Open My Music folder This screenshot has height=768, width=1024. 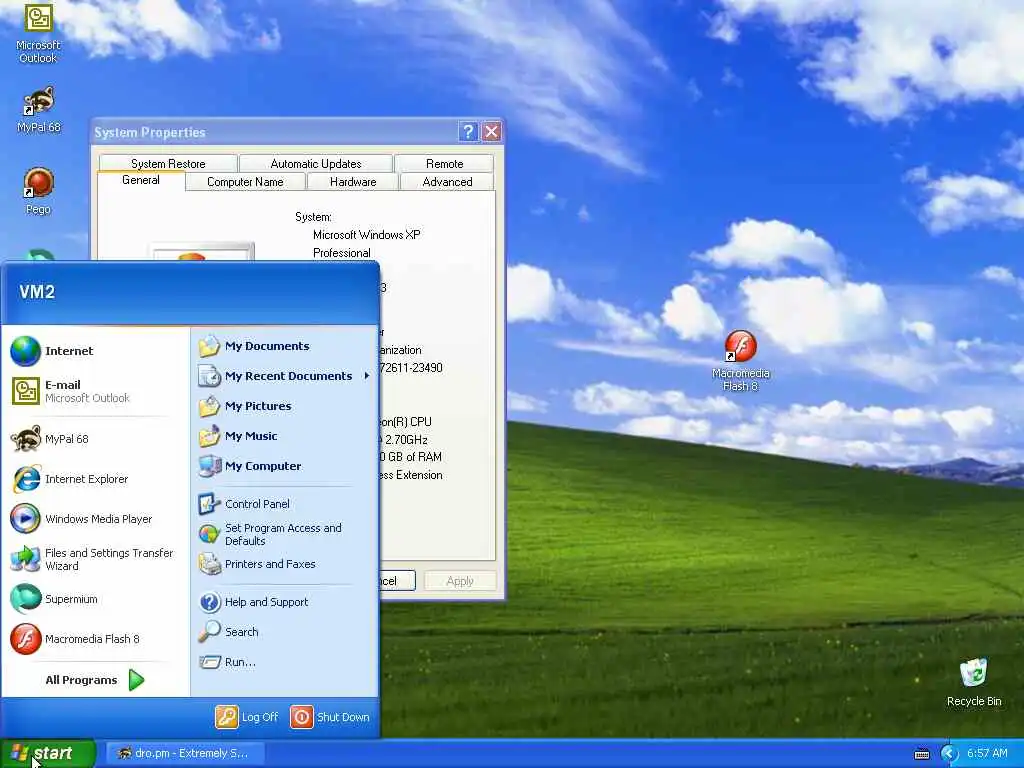(x=285, y=436)
